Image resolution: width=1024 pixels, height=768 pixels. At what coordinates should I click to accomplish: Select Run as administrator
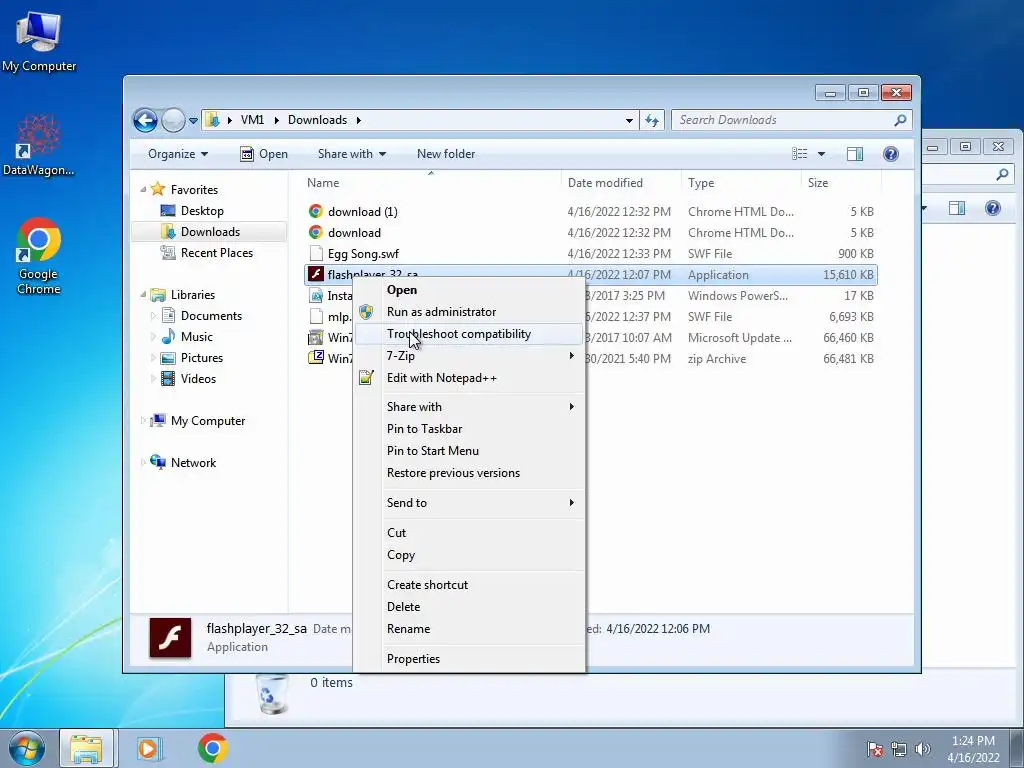pyautogui.click(x=469, y=312)
